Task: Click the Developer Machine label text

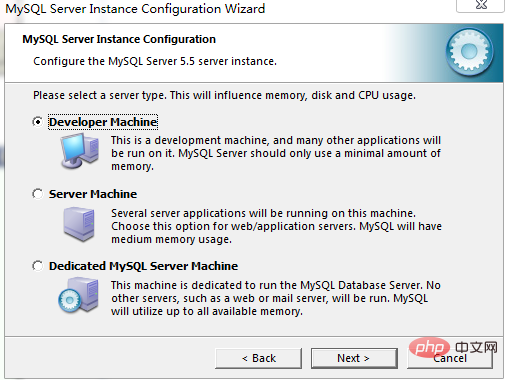Action: point(103,122)
